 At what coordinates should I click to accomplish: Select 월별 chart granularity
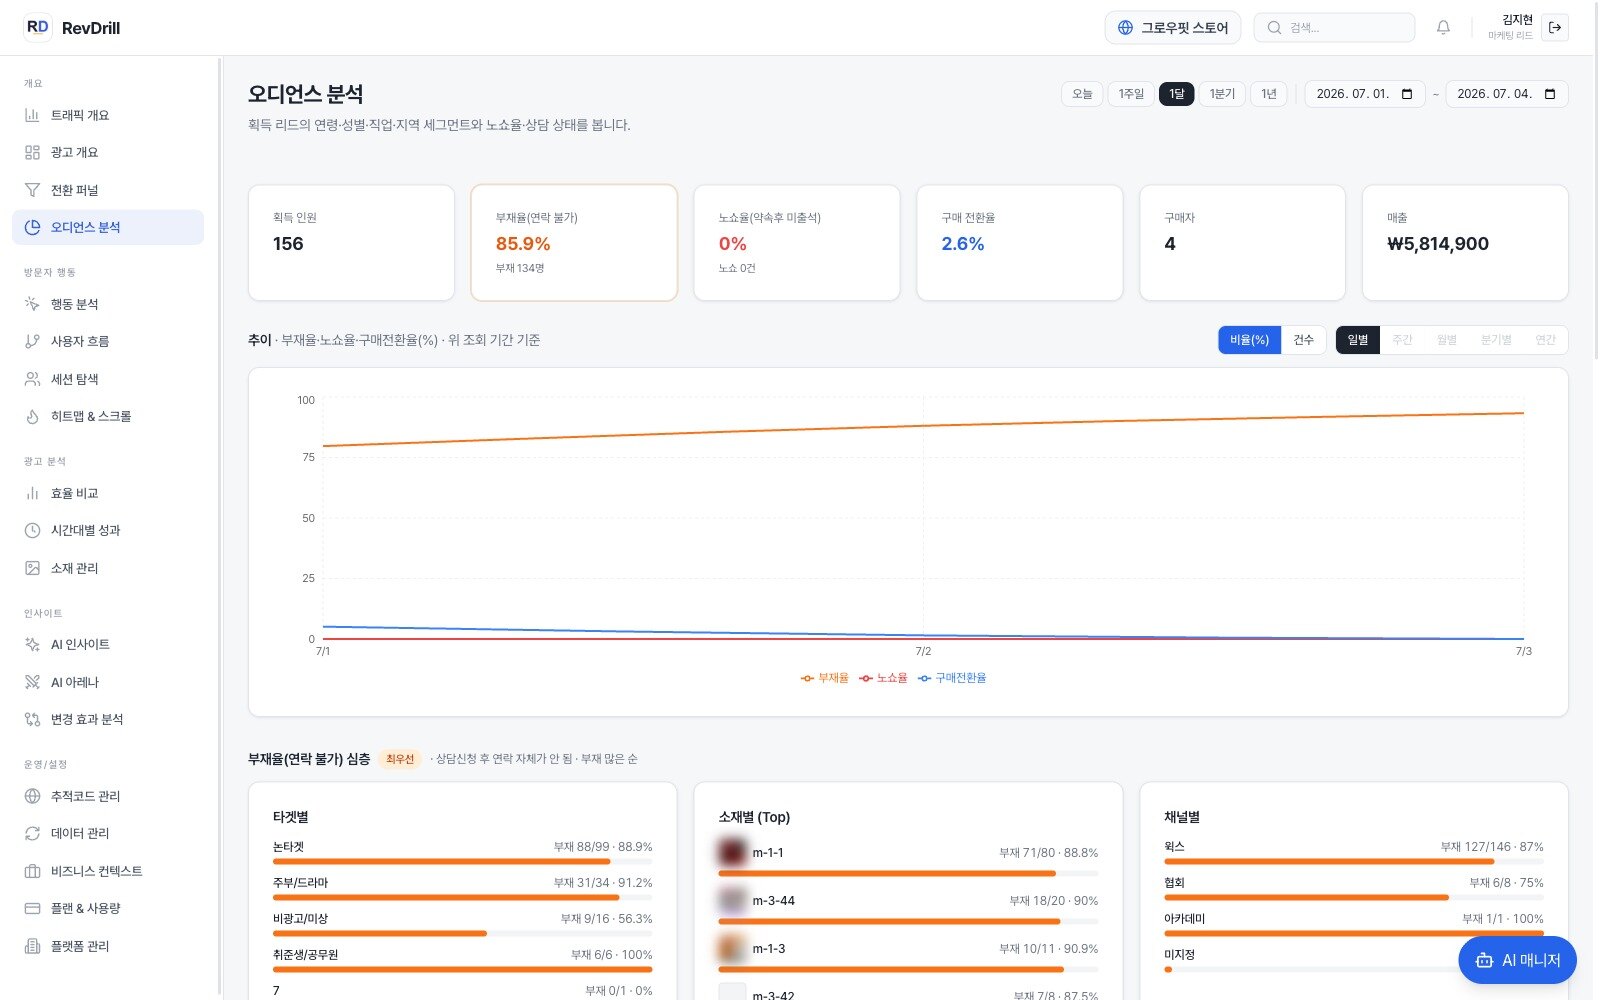(x=1446, y=340)
